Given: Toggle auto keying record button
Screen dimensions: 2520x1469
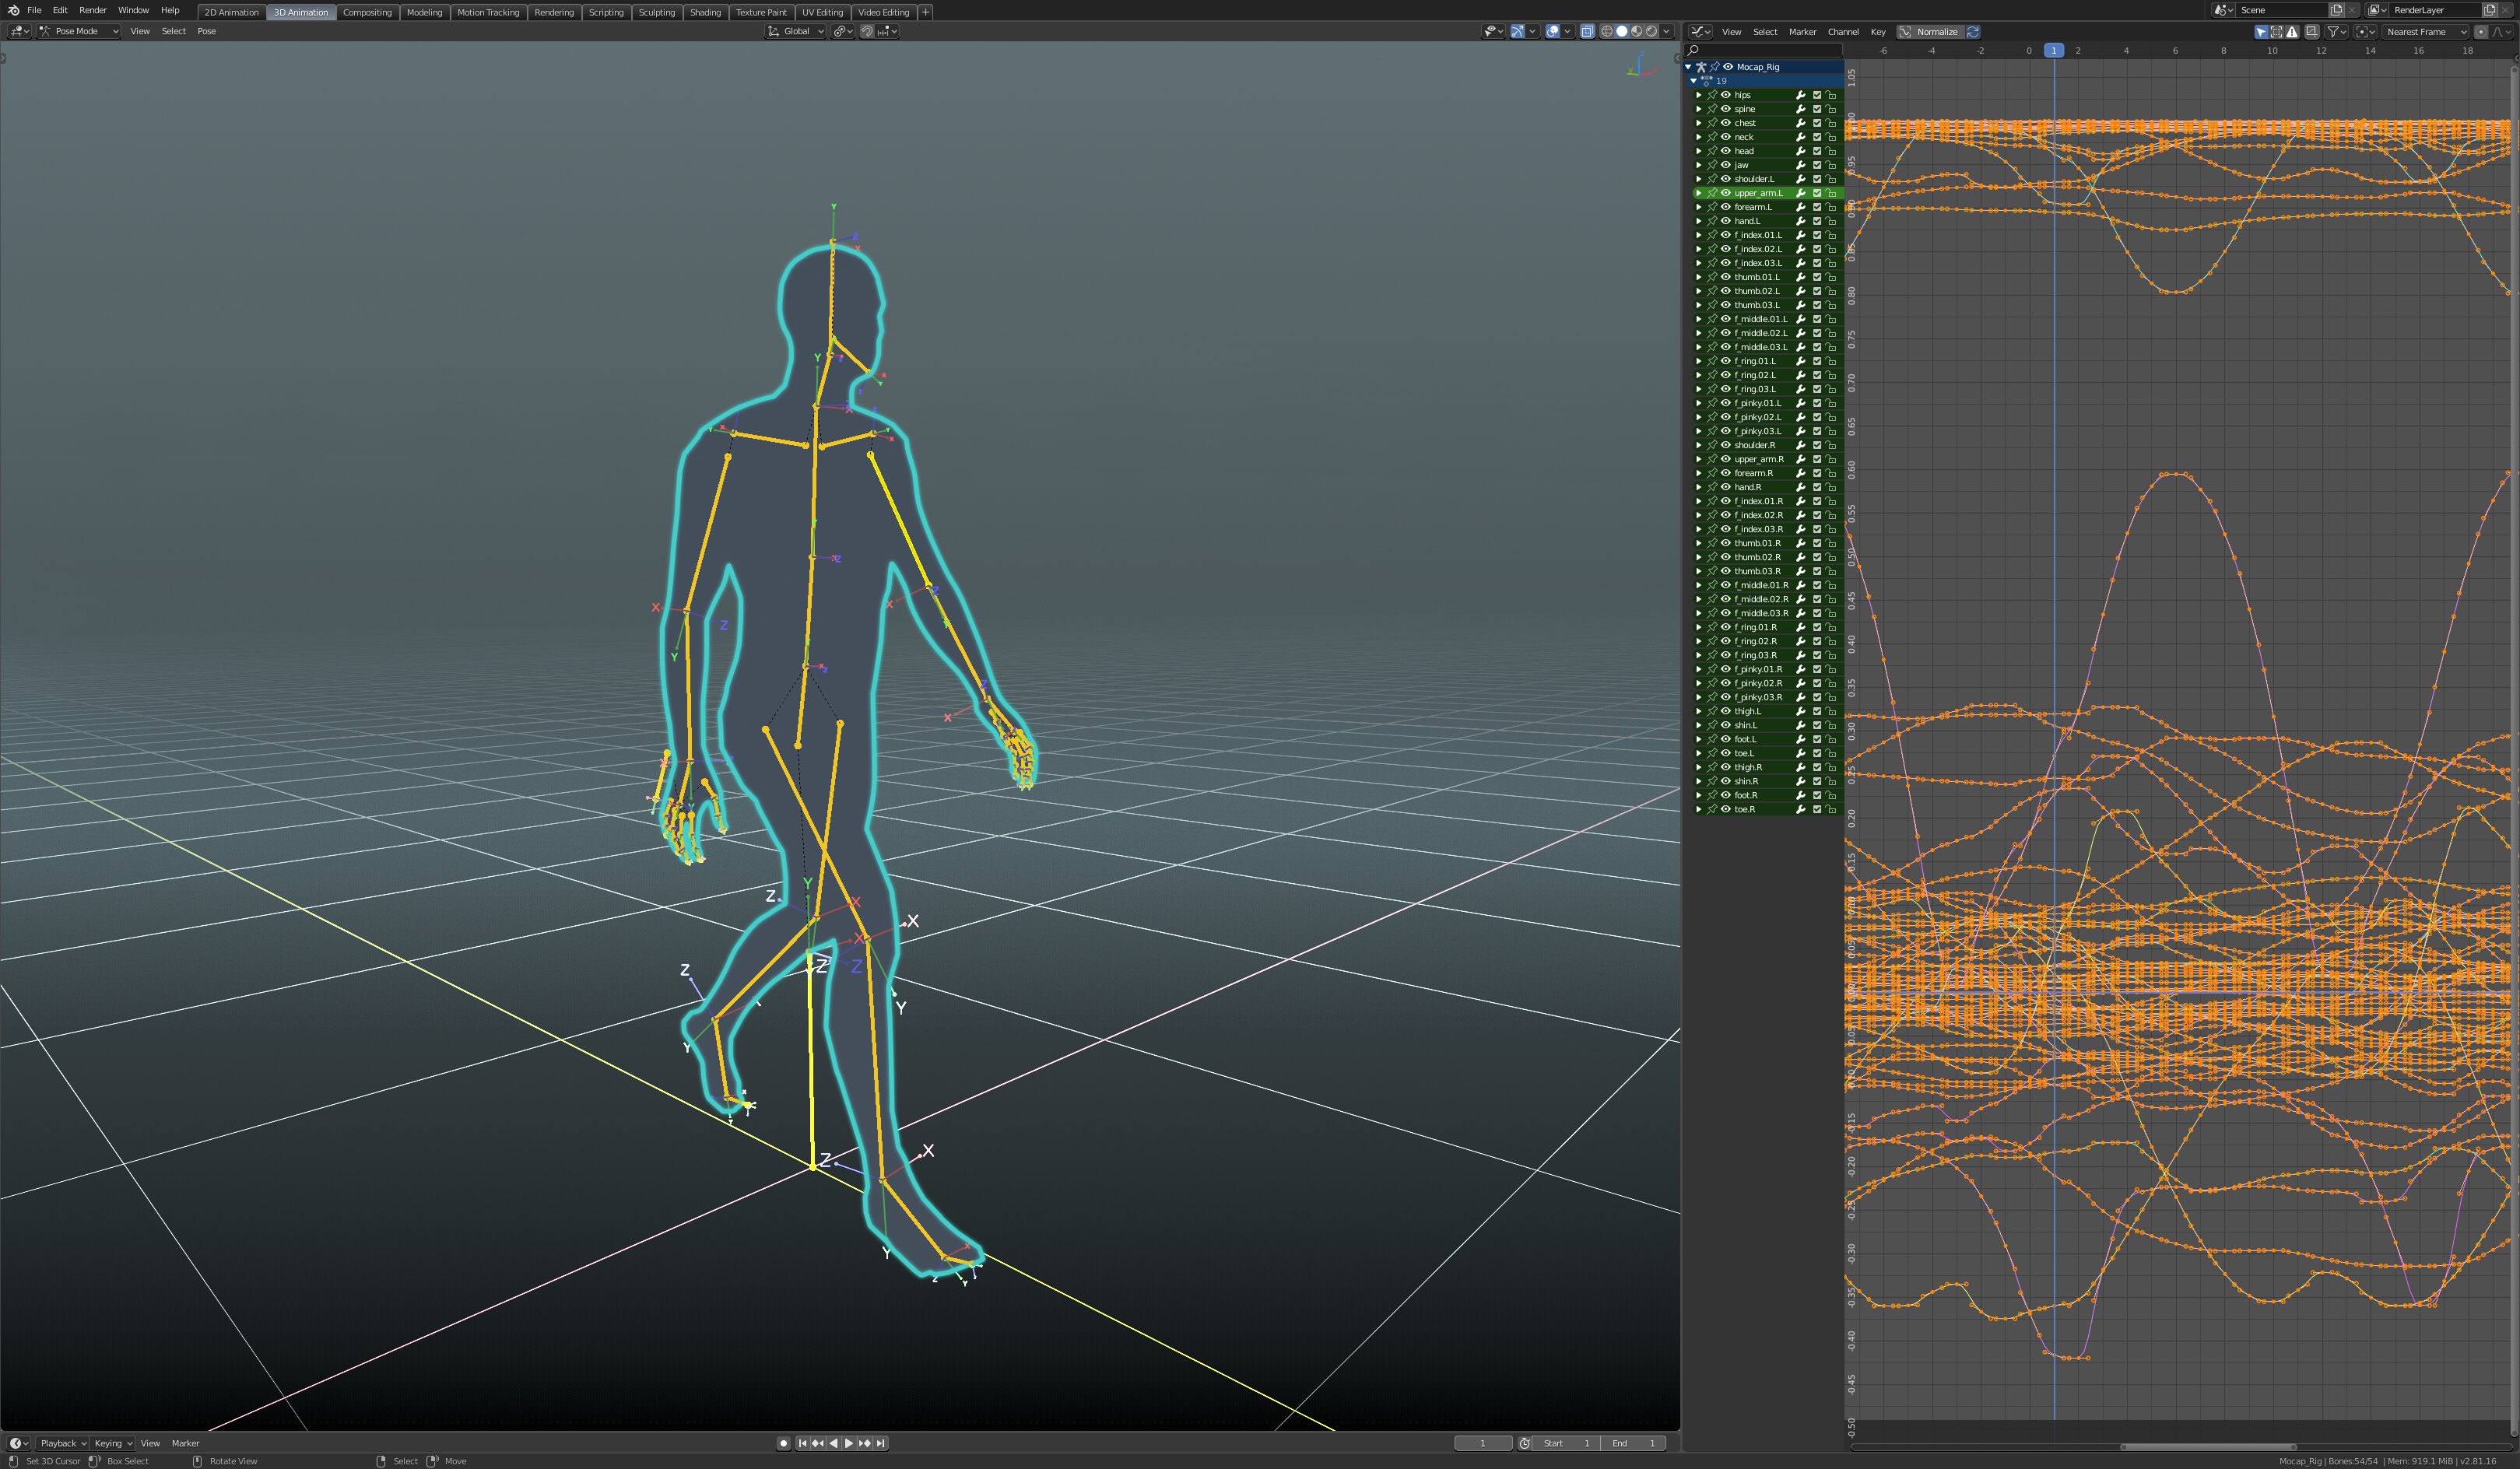Looking at the screenshot, I should [784, 1443].
